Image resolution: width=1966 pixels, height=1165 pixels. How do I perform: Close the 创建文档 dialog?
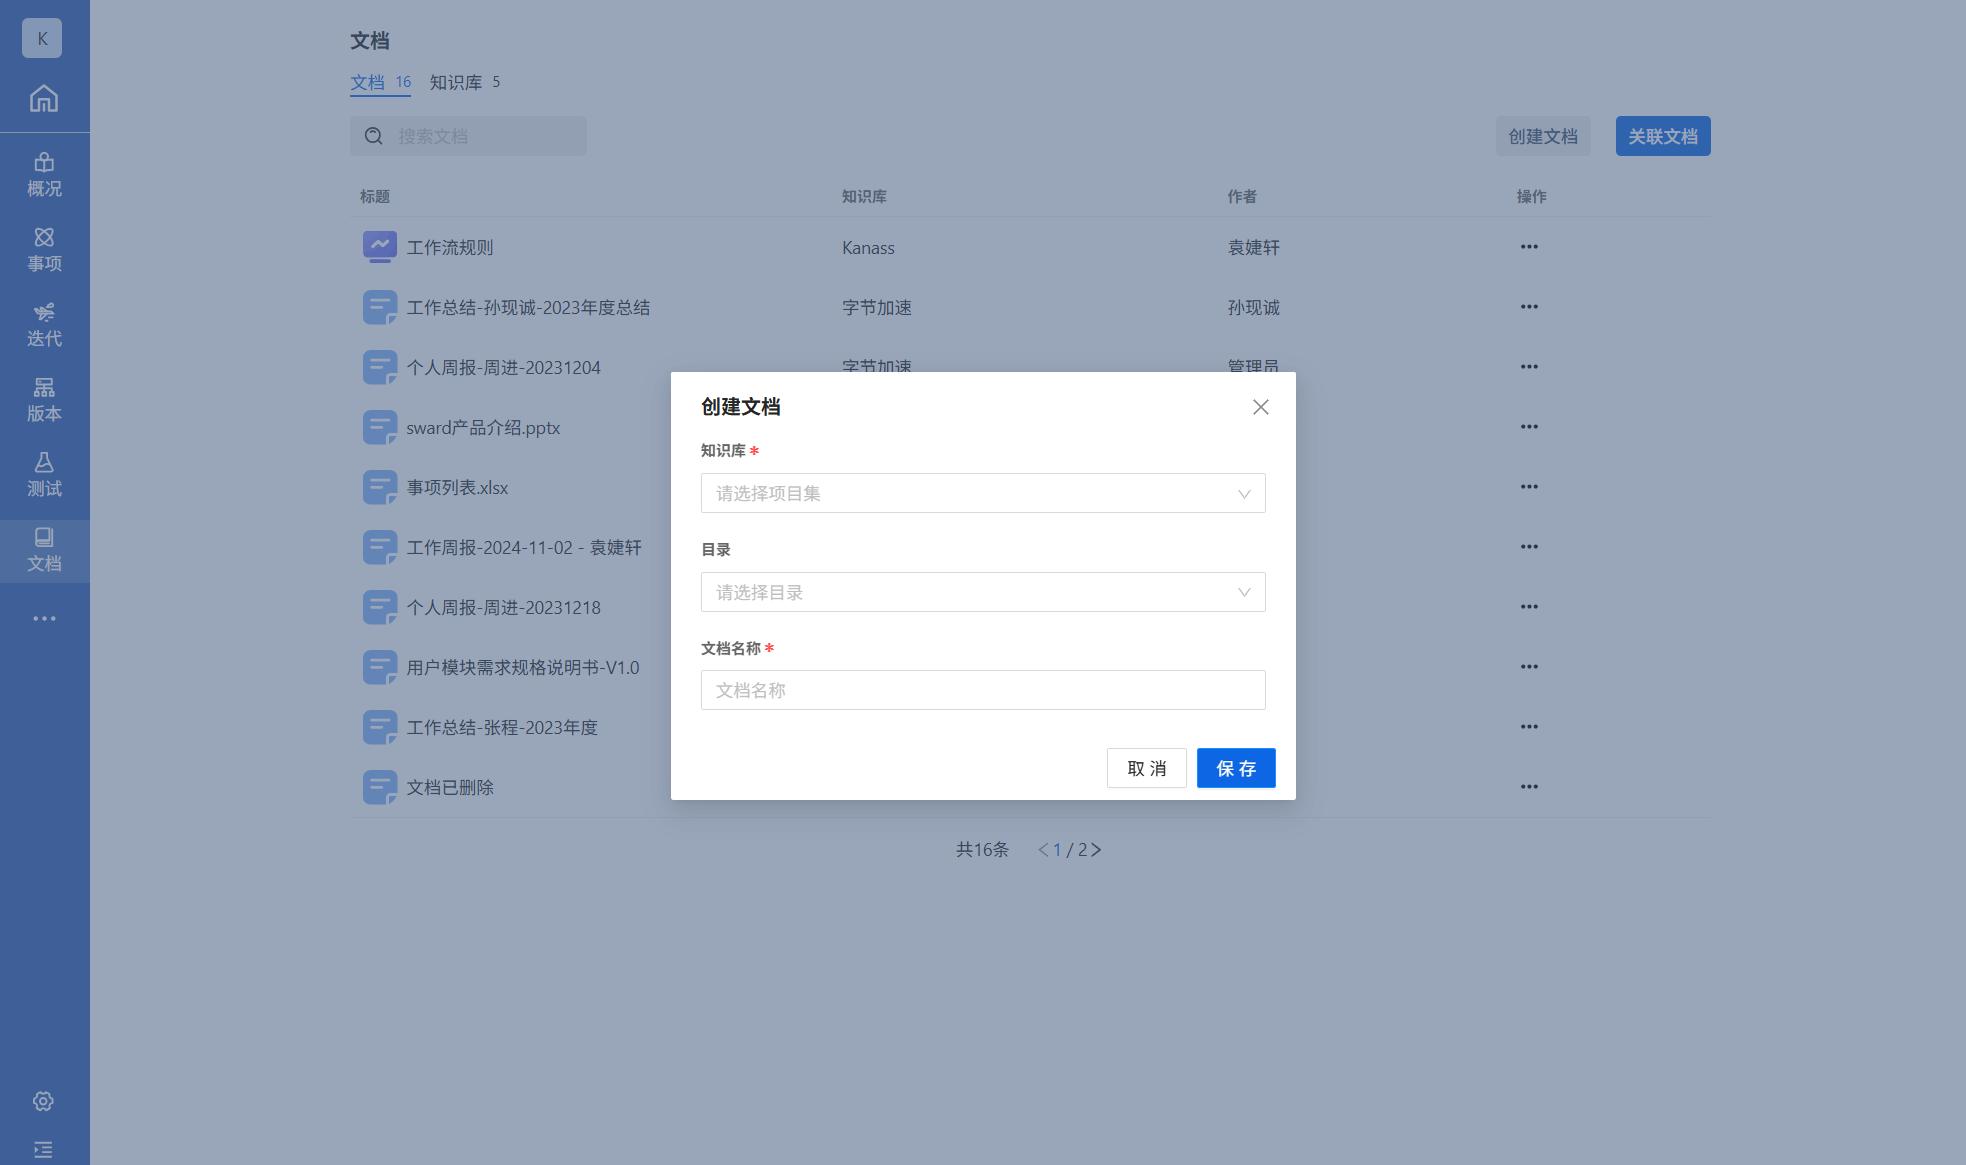[1260, 407]
